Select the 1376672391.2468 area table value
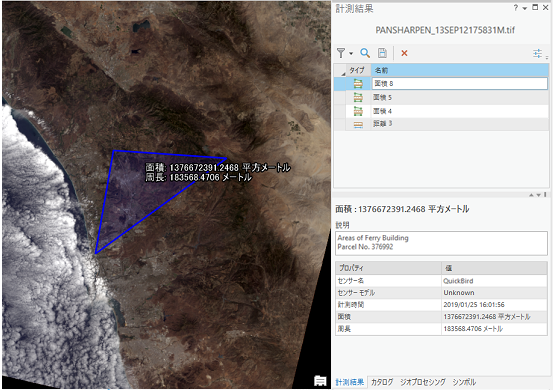 [487, 317]
